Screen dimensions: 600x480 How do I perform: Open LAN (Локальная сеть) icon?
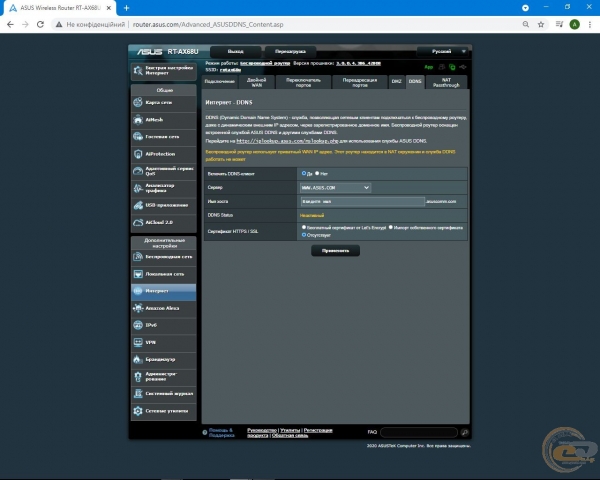click(x=138, y=274)
